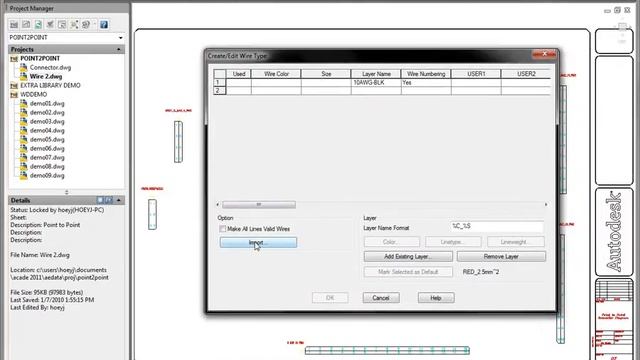Select the EXTRA LIBRARY DEMO project
Viewport: 640px width, 360px height.
50,85
